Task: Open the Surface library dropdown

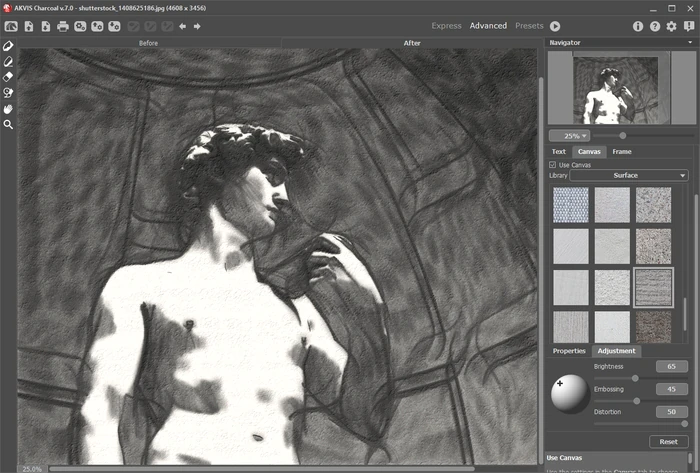Action: pos(629,175)
